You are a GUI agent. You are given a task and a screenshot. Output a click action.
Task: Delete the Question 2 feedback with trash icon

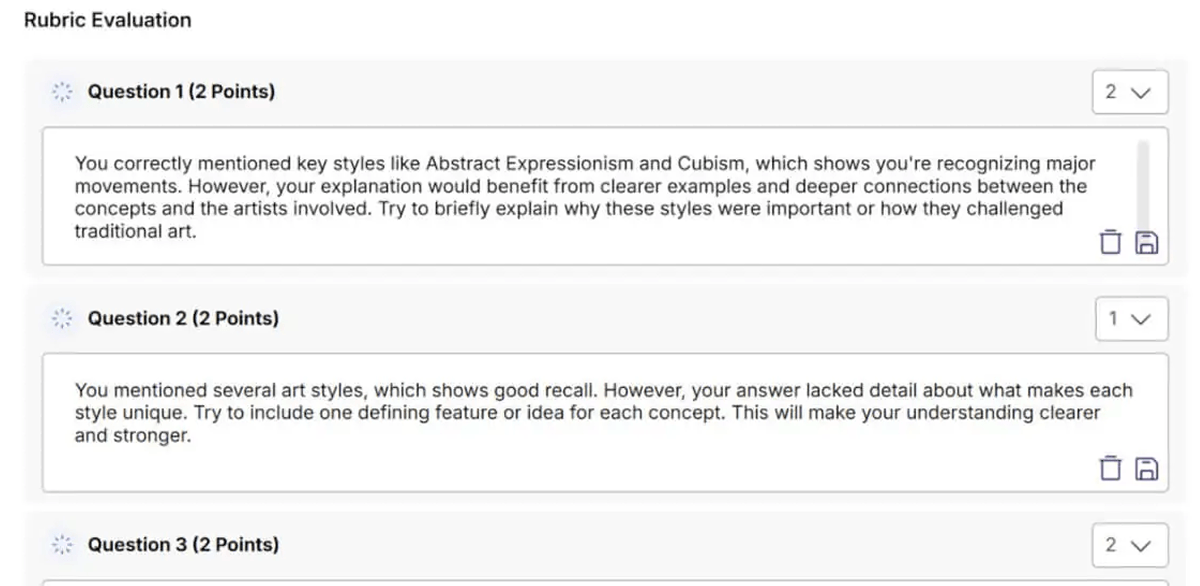point(1110,468)
